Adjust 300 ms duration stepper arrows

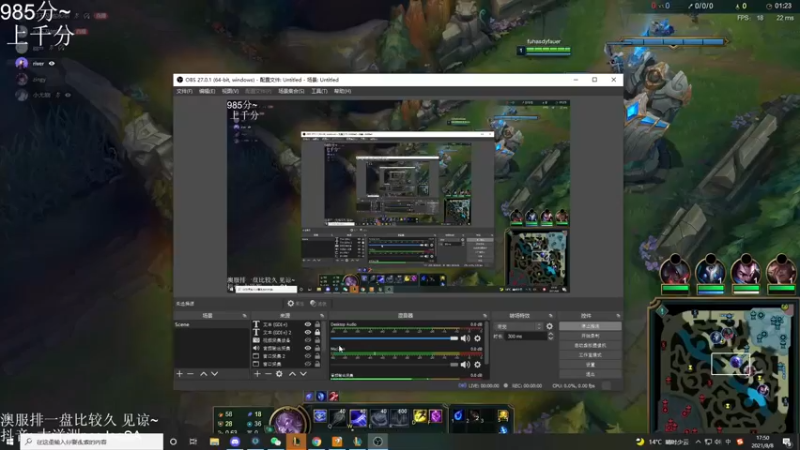551,336
